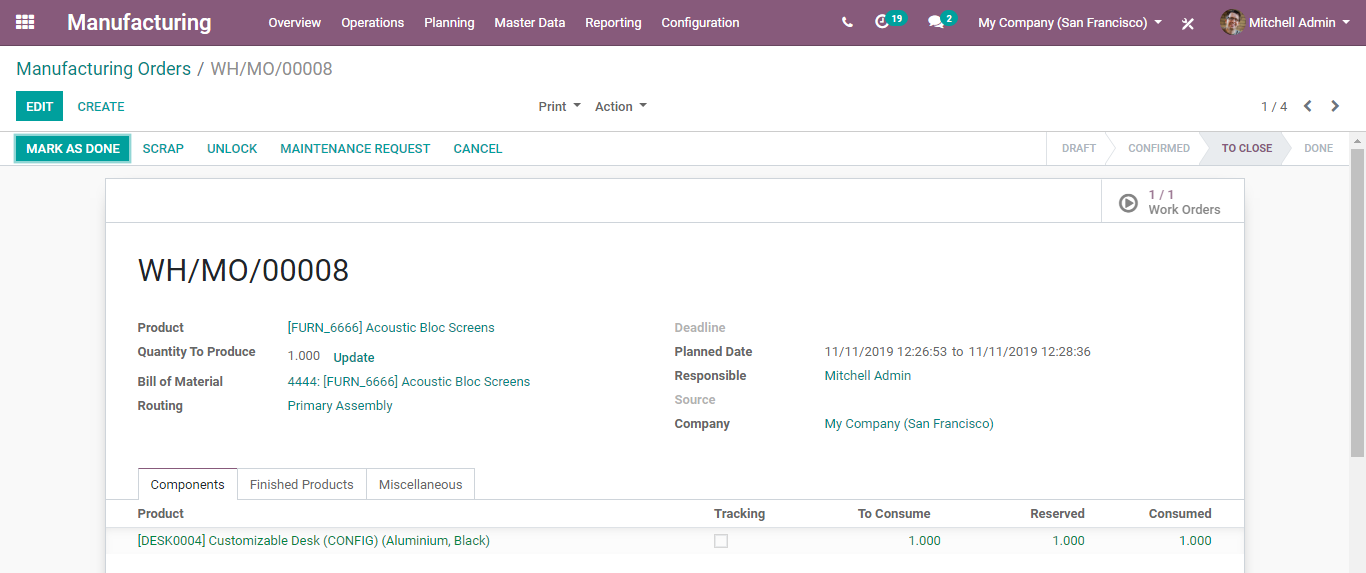Screen dimensions: 1366x573
Task: Go back to Manufacturing Orders breadcrumb
Action: pos(103,69)
